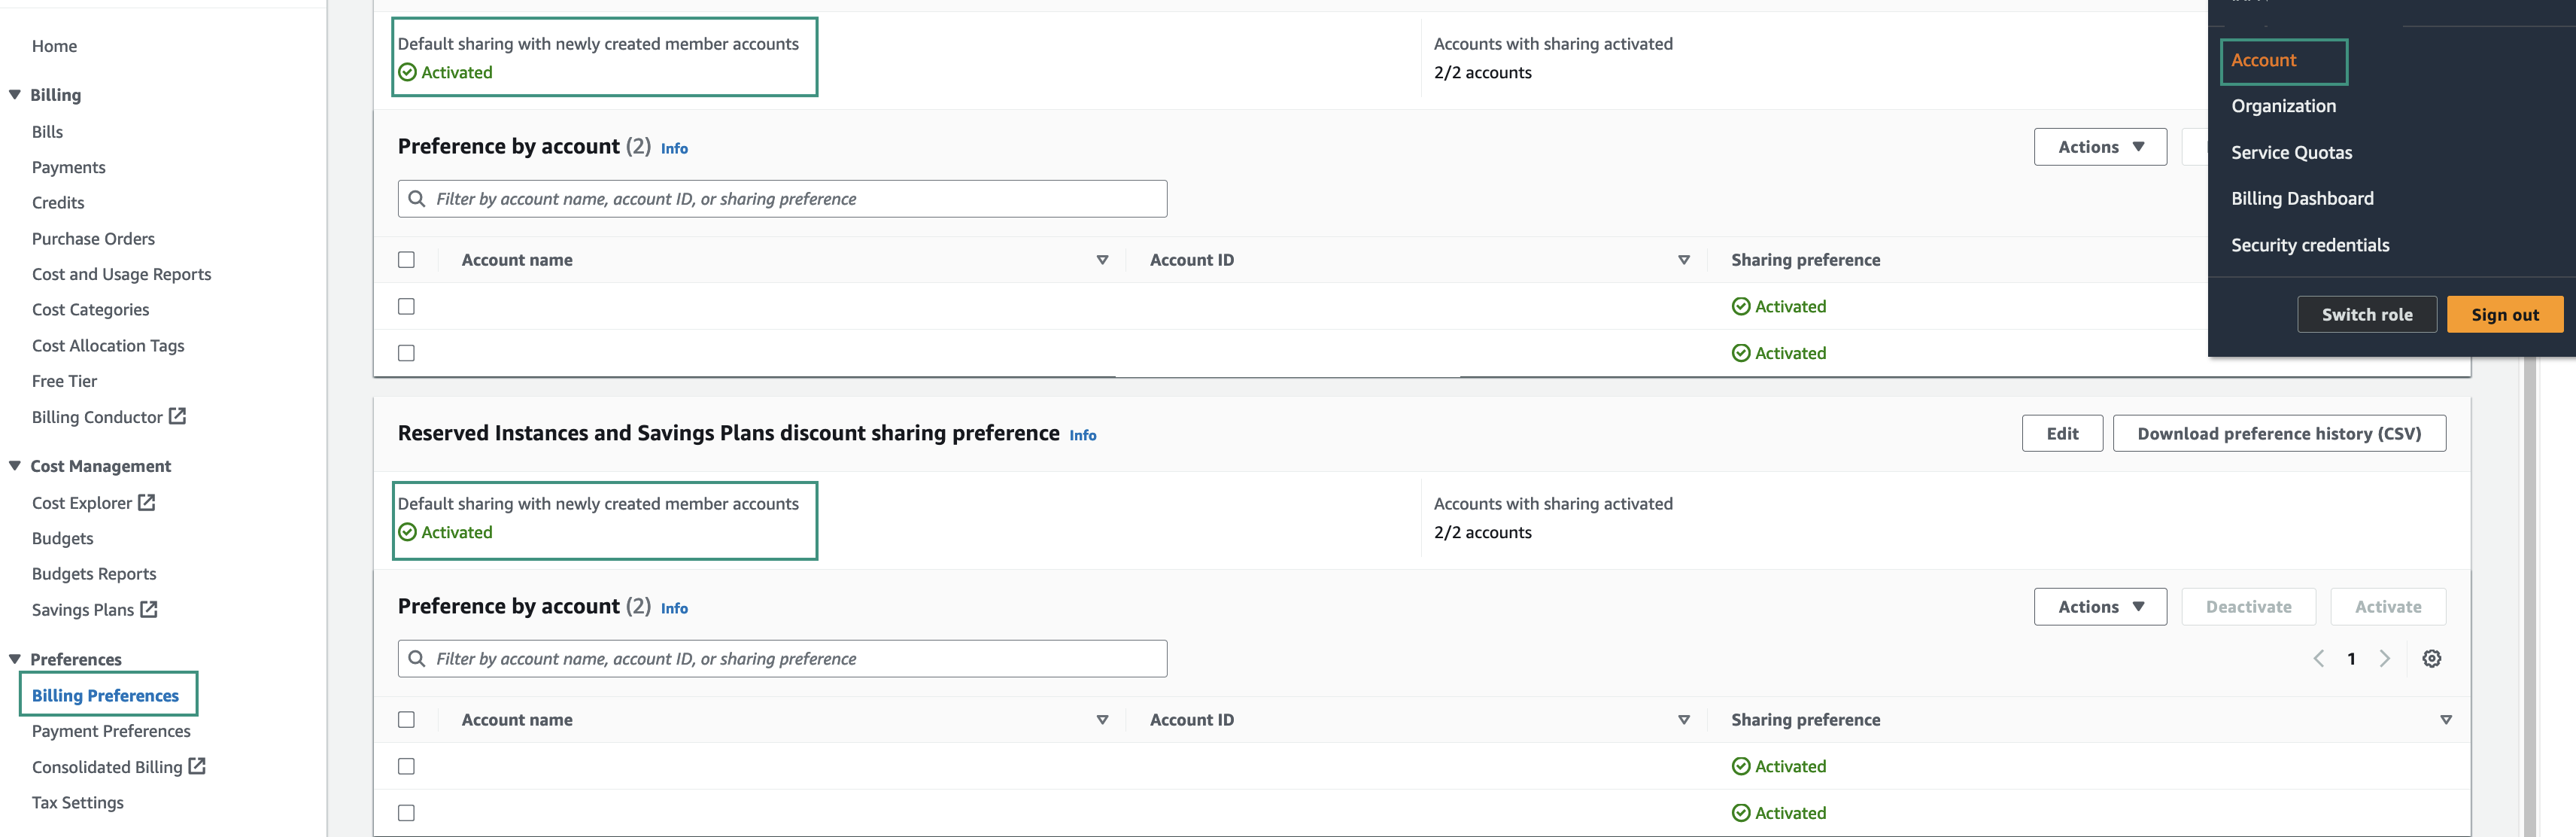Click the Edit button for discount sharing
The image size is (2576, 837).
[2062, 433]
